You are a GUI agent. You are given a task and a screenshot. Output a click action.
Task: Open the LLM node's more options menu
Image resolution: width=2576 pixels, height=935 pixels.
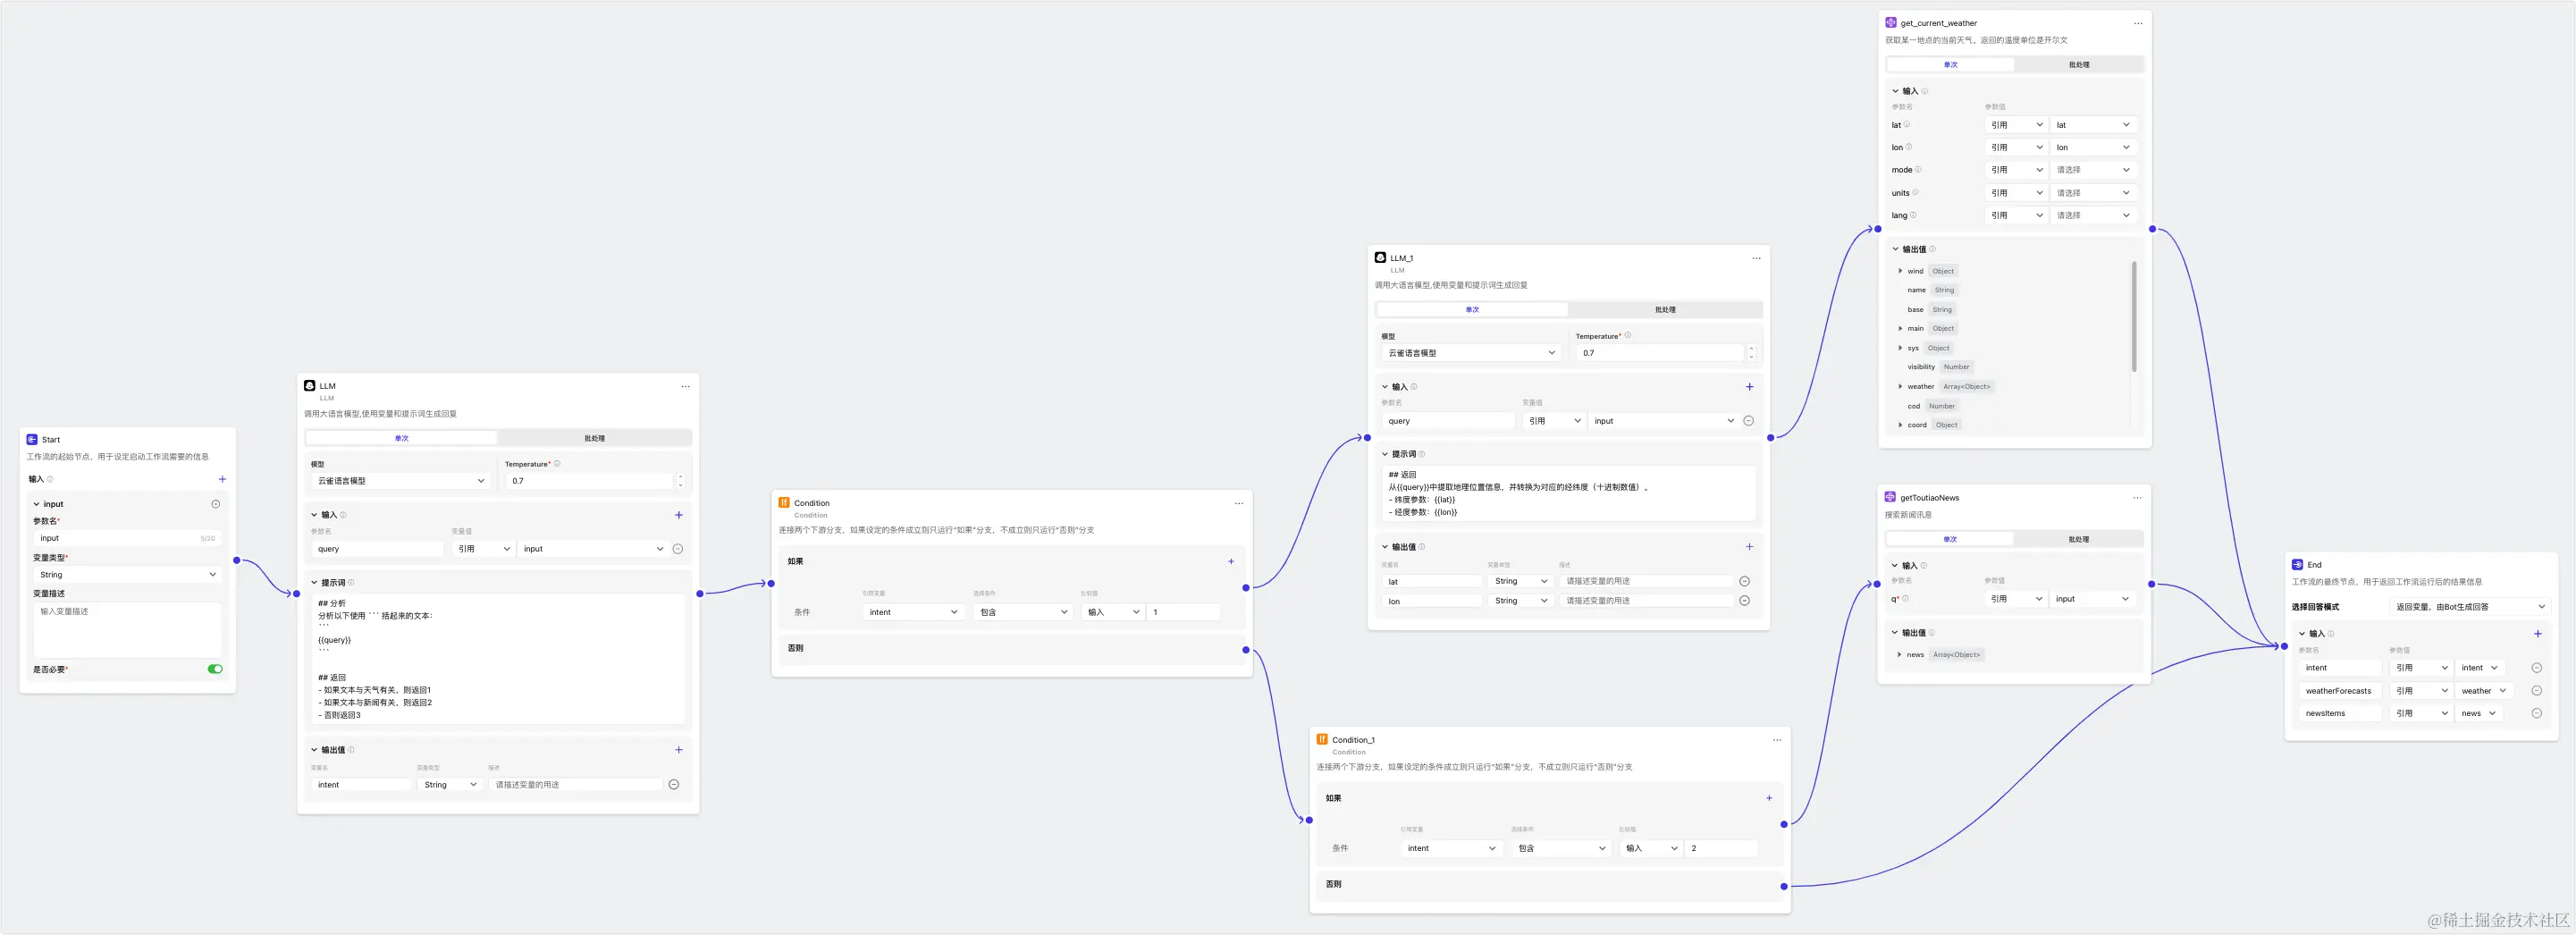(x=685, y=386)
